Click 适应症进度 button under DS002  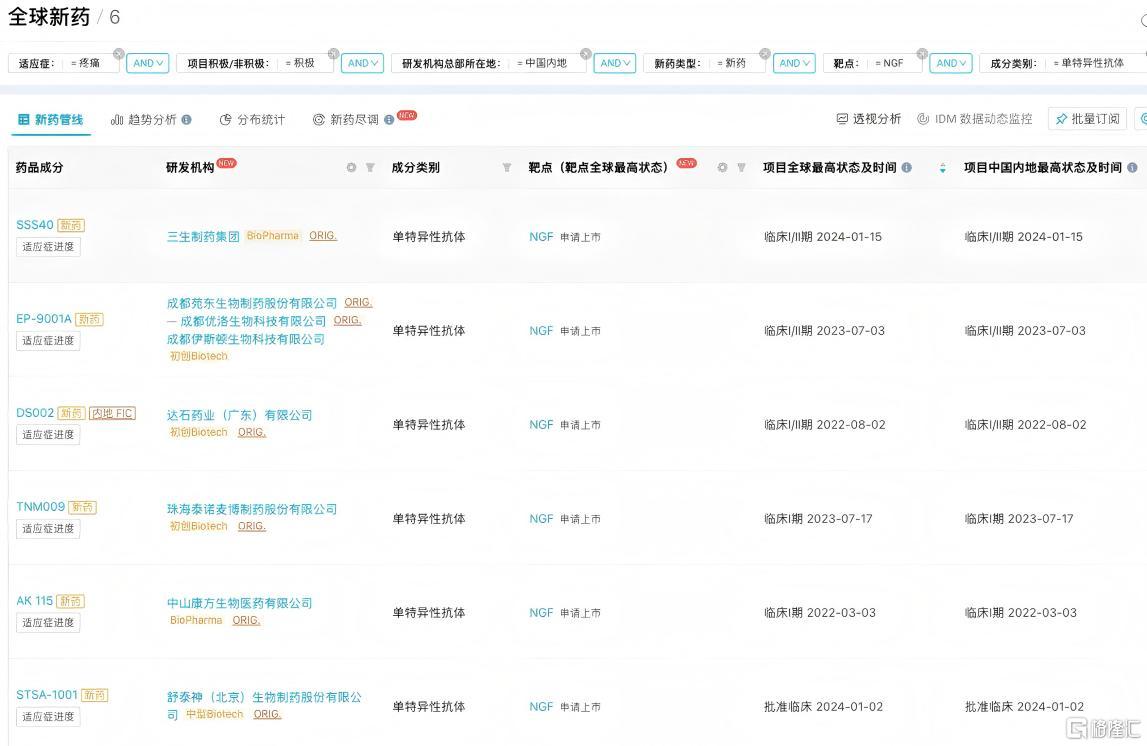pyautogui.click(x=48, y=435)
